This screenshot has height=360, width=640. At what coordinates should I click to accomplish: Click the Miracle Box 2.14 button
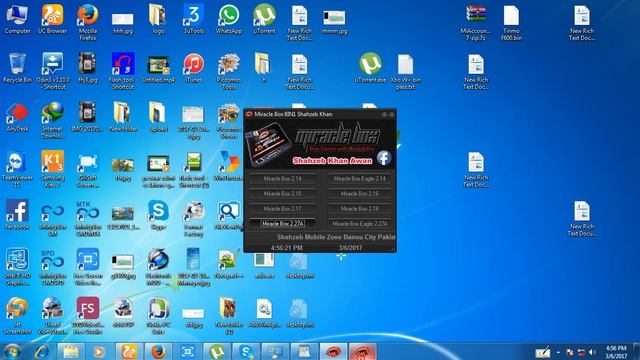(x=282, y=179)
